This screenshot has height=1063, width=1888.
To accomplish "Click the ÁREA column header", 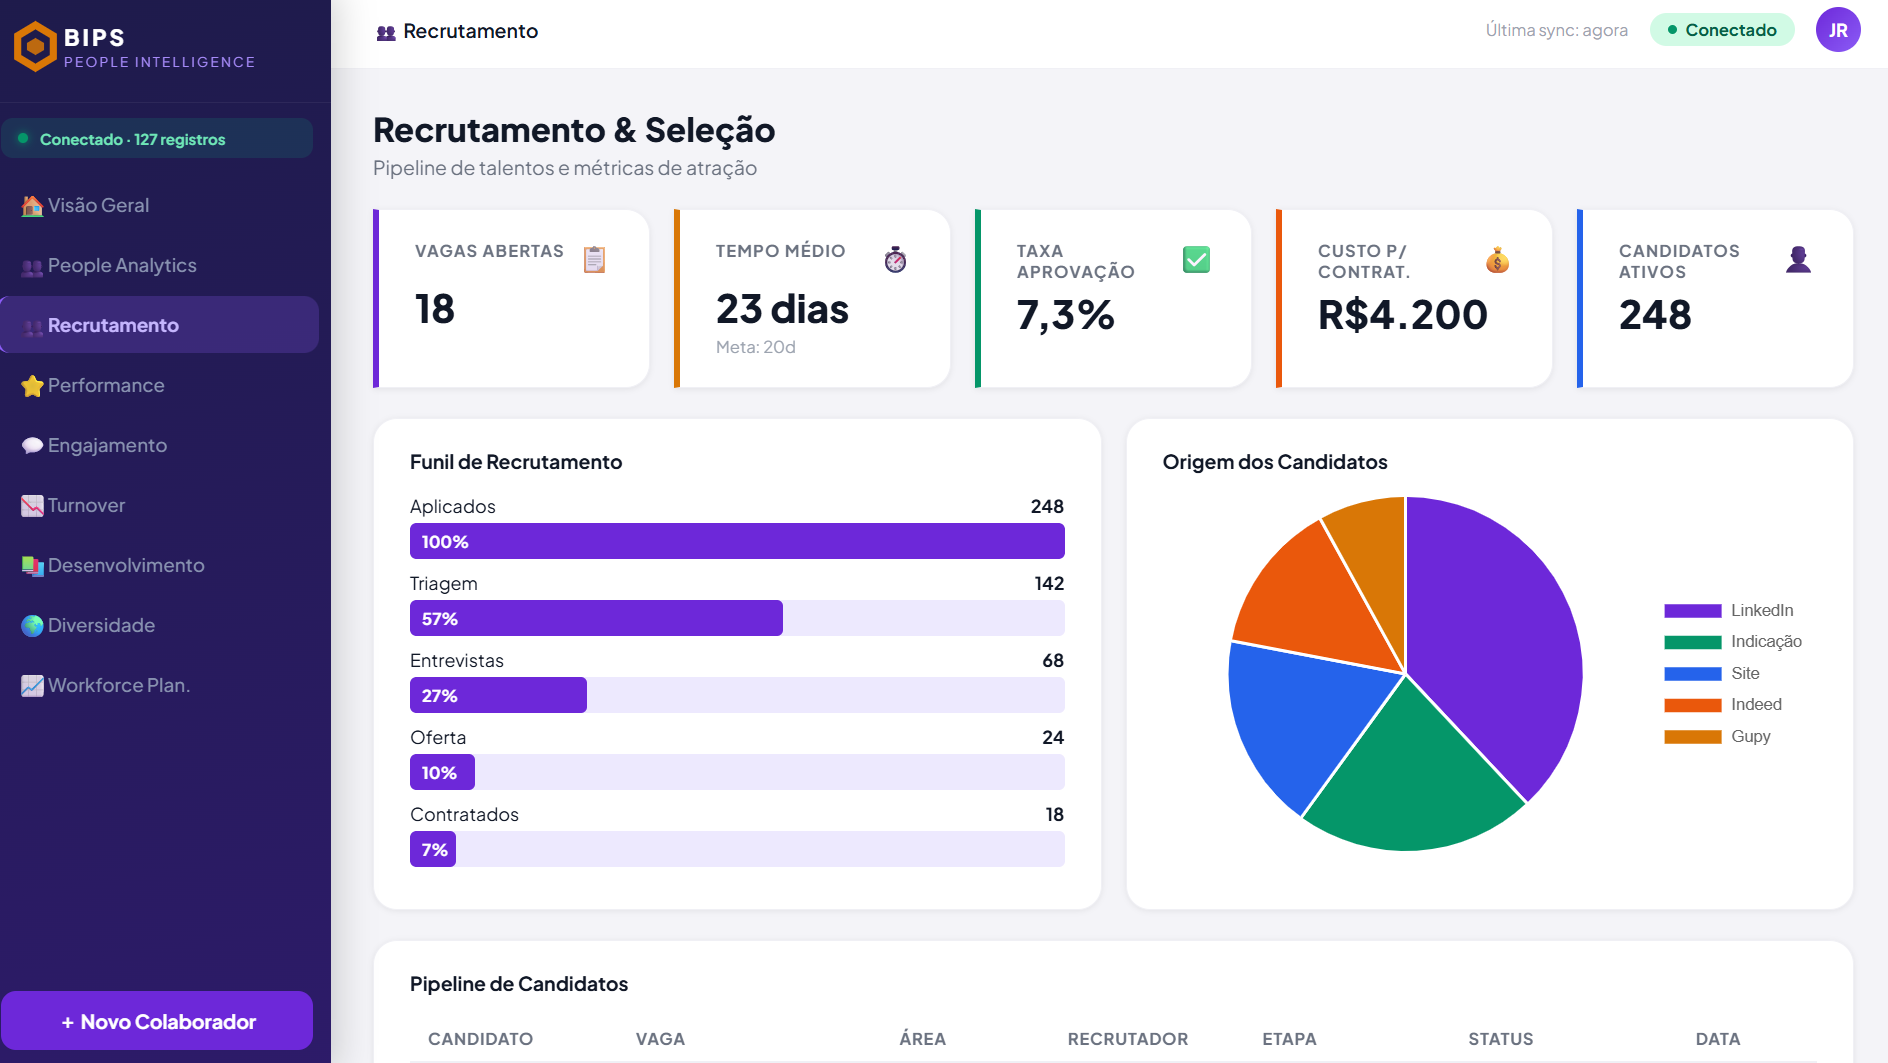I will click(922, 1039).
